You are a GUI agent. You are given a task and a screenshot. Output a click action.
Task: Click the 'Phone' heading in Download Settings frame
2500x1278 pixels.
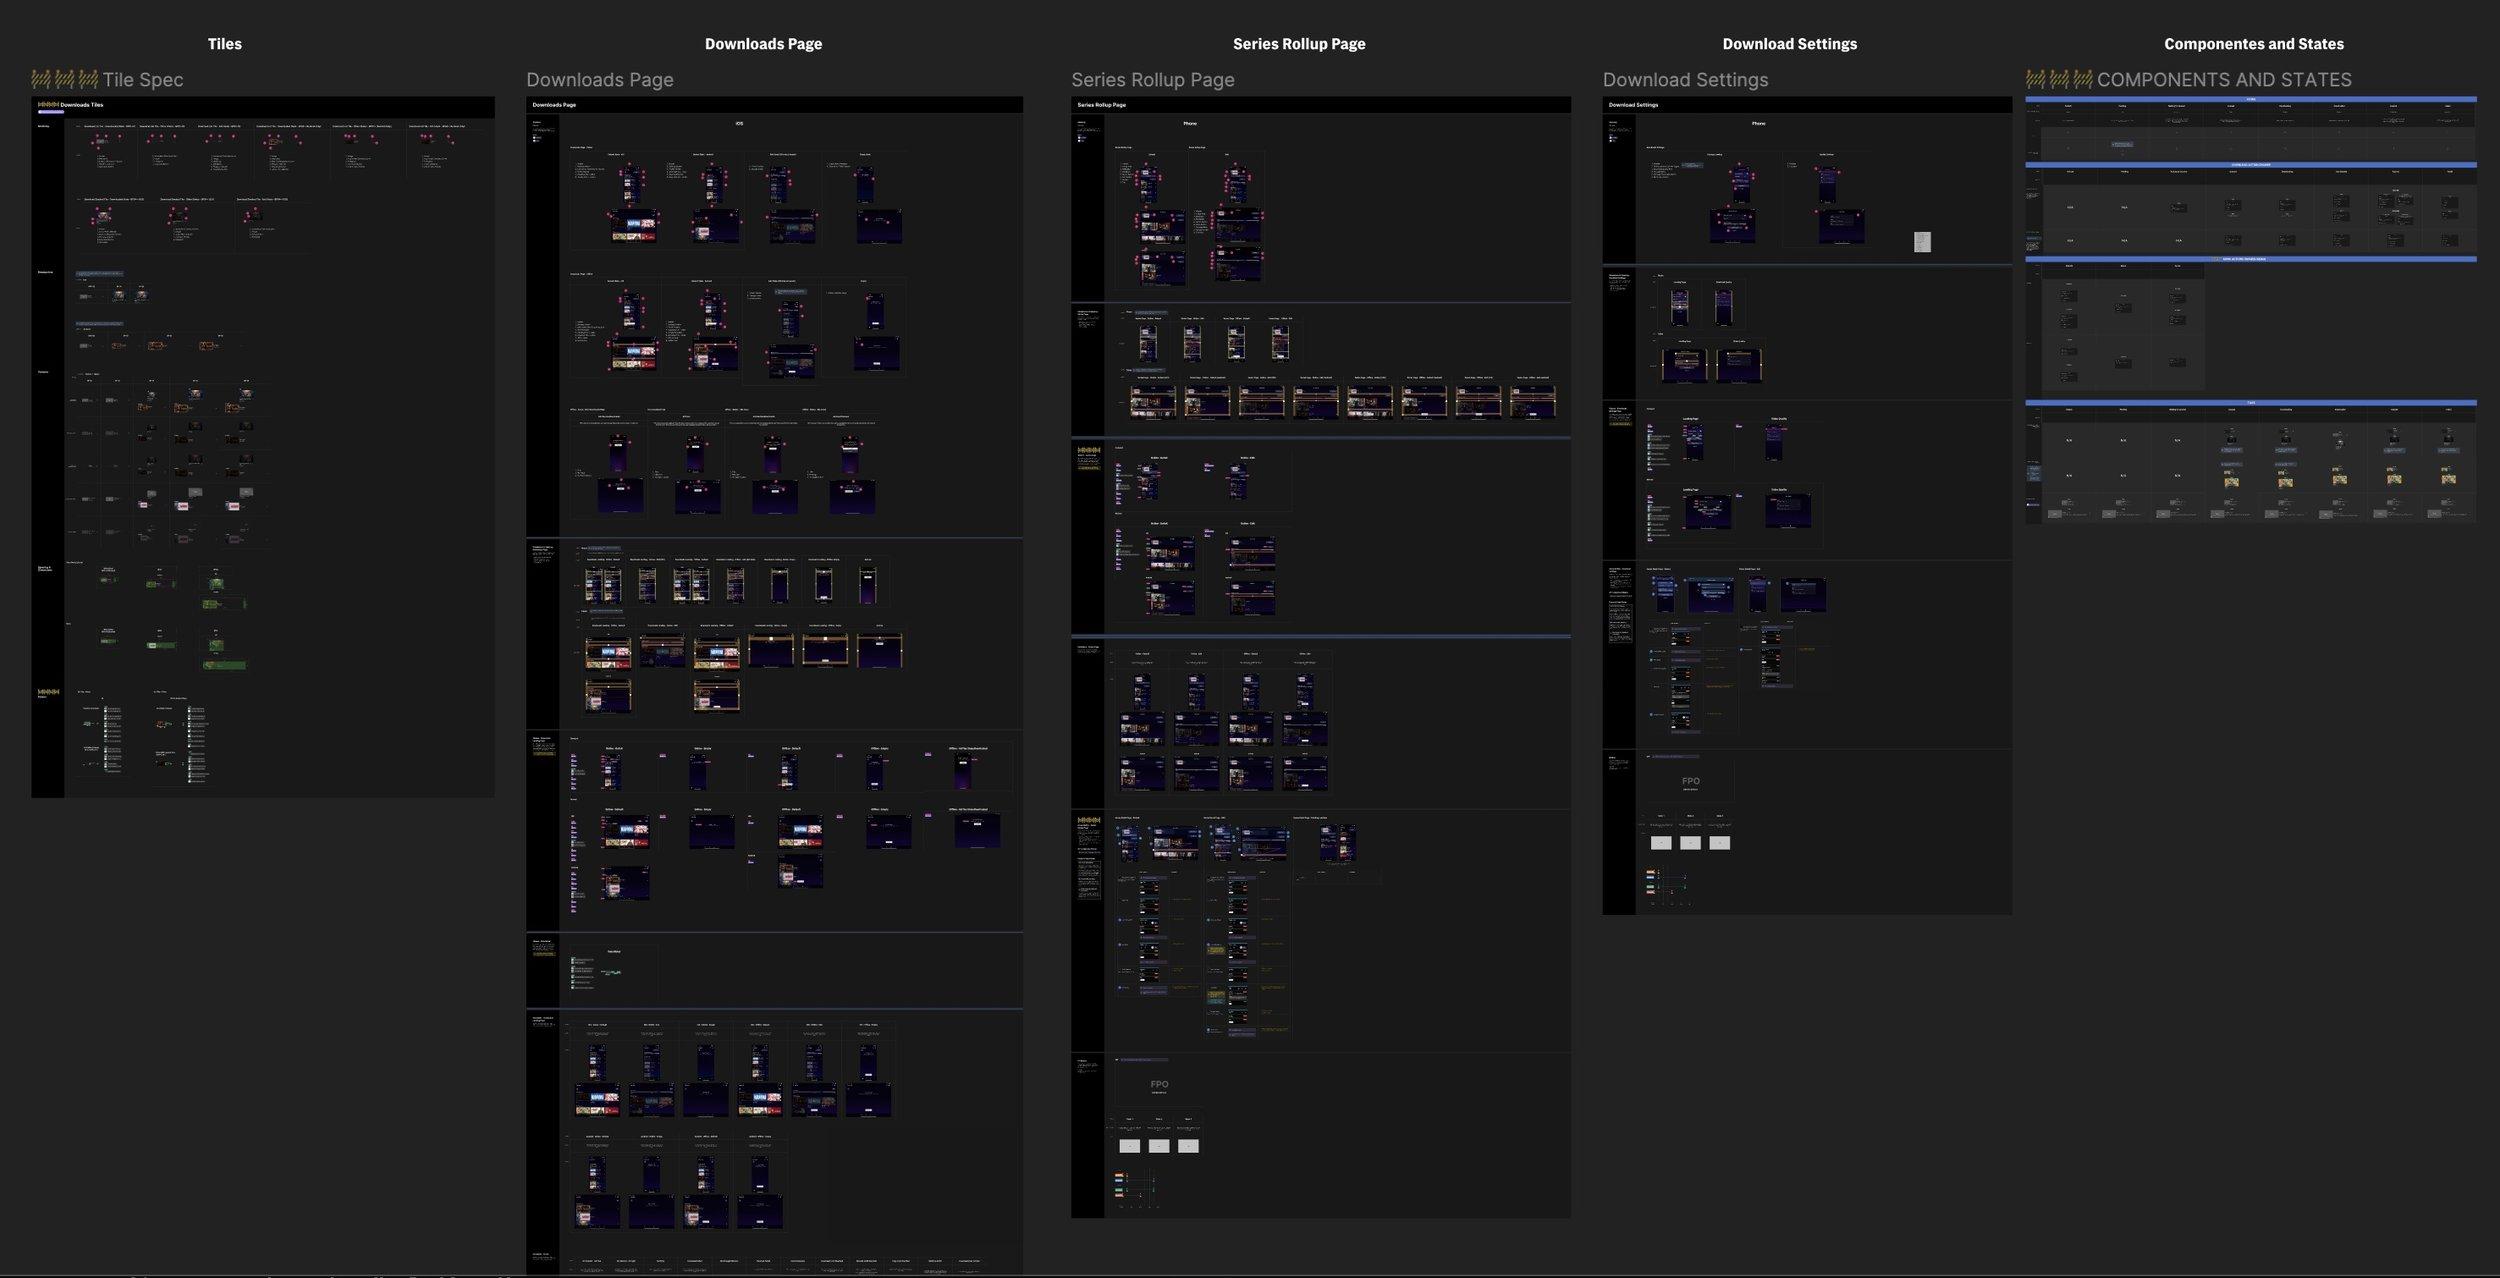click(1758, 124)
